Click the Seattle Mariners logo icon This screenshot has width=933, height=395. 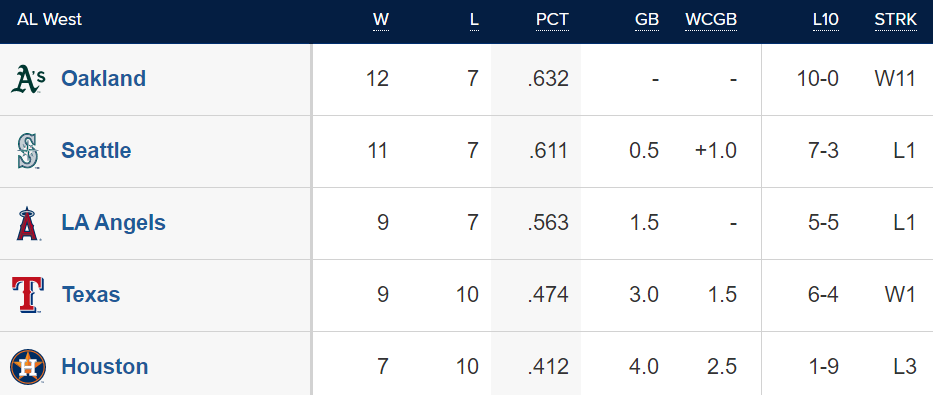tap(28, 151)
